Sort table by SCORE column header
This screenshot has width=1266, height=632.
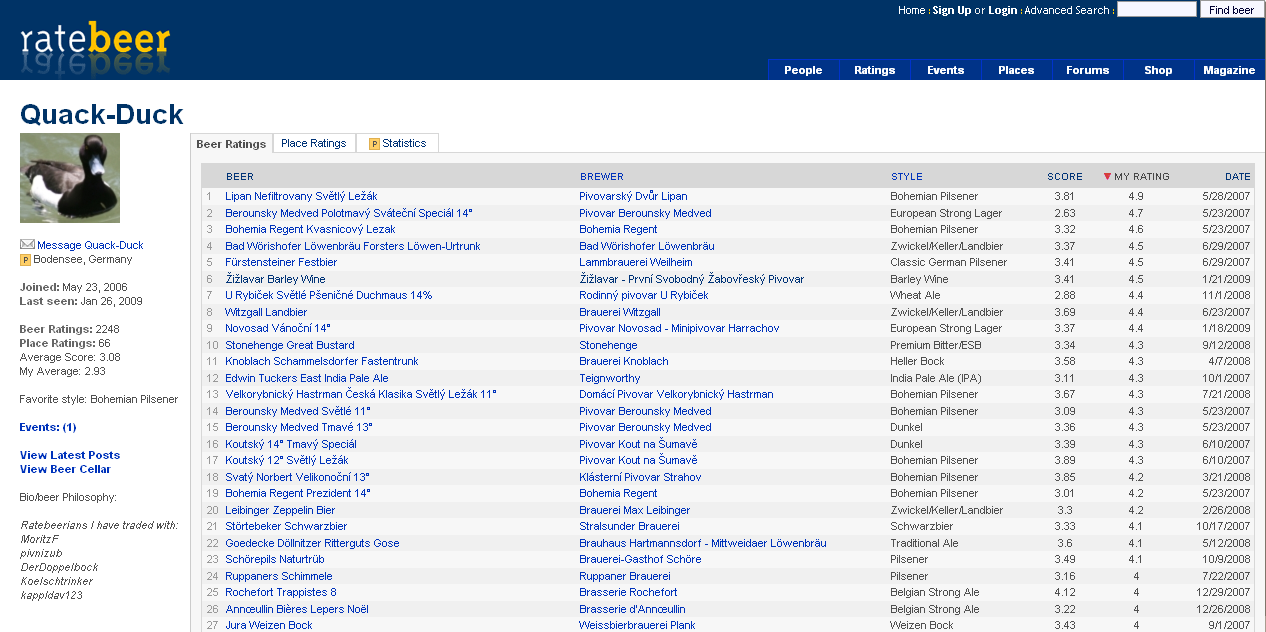1065,177
